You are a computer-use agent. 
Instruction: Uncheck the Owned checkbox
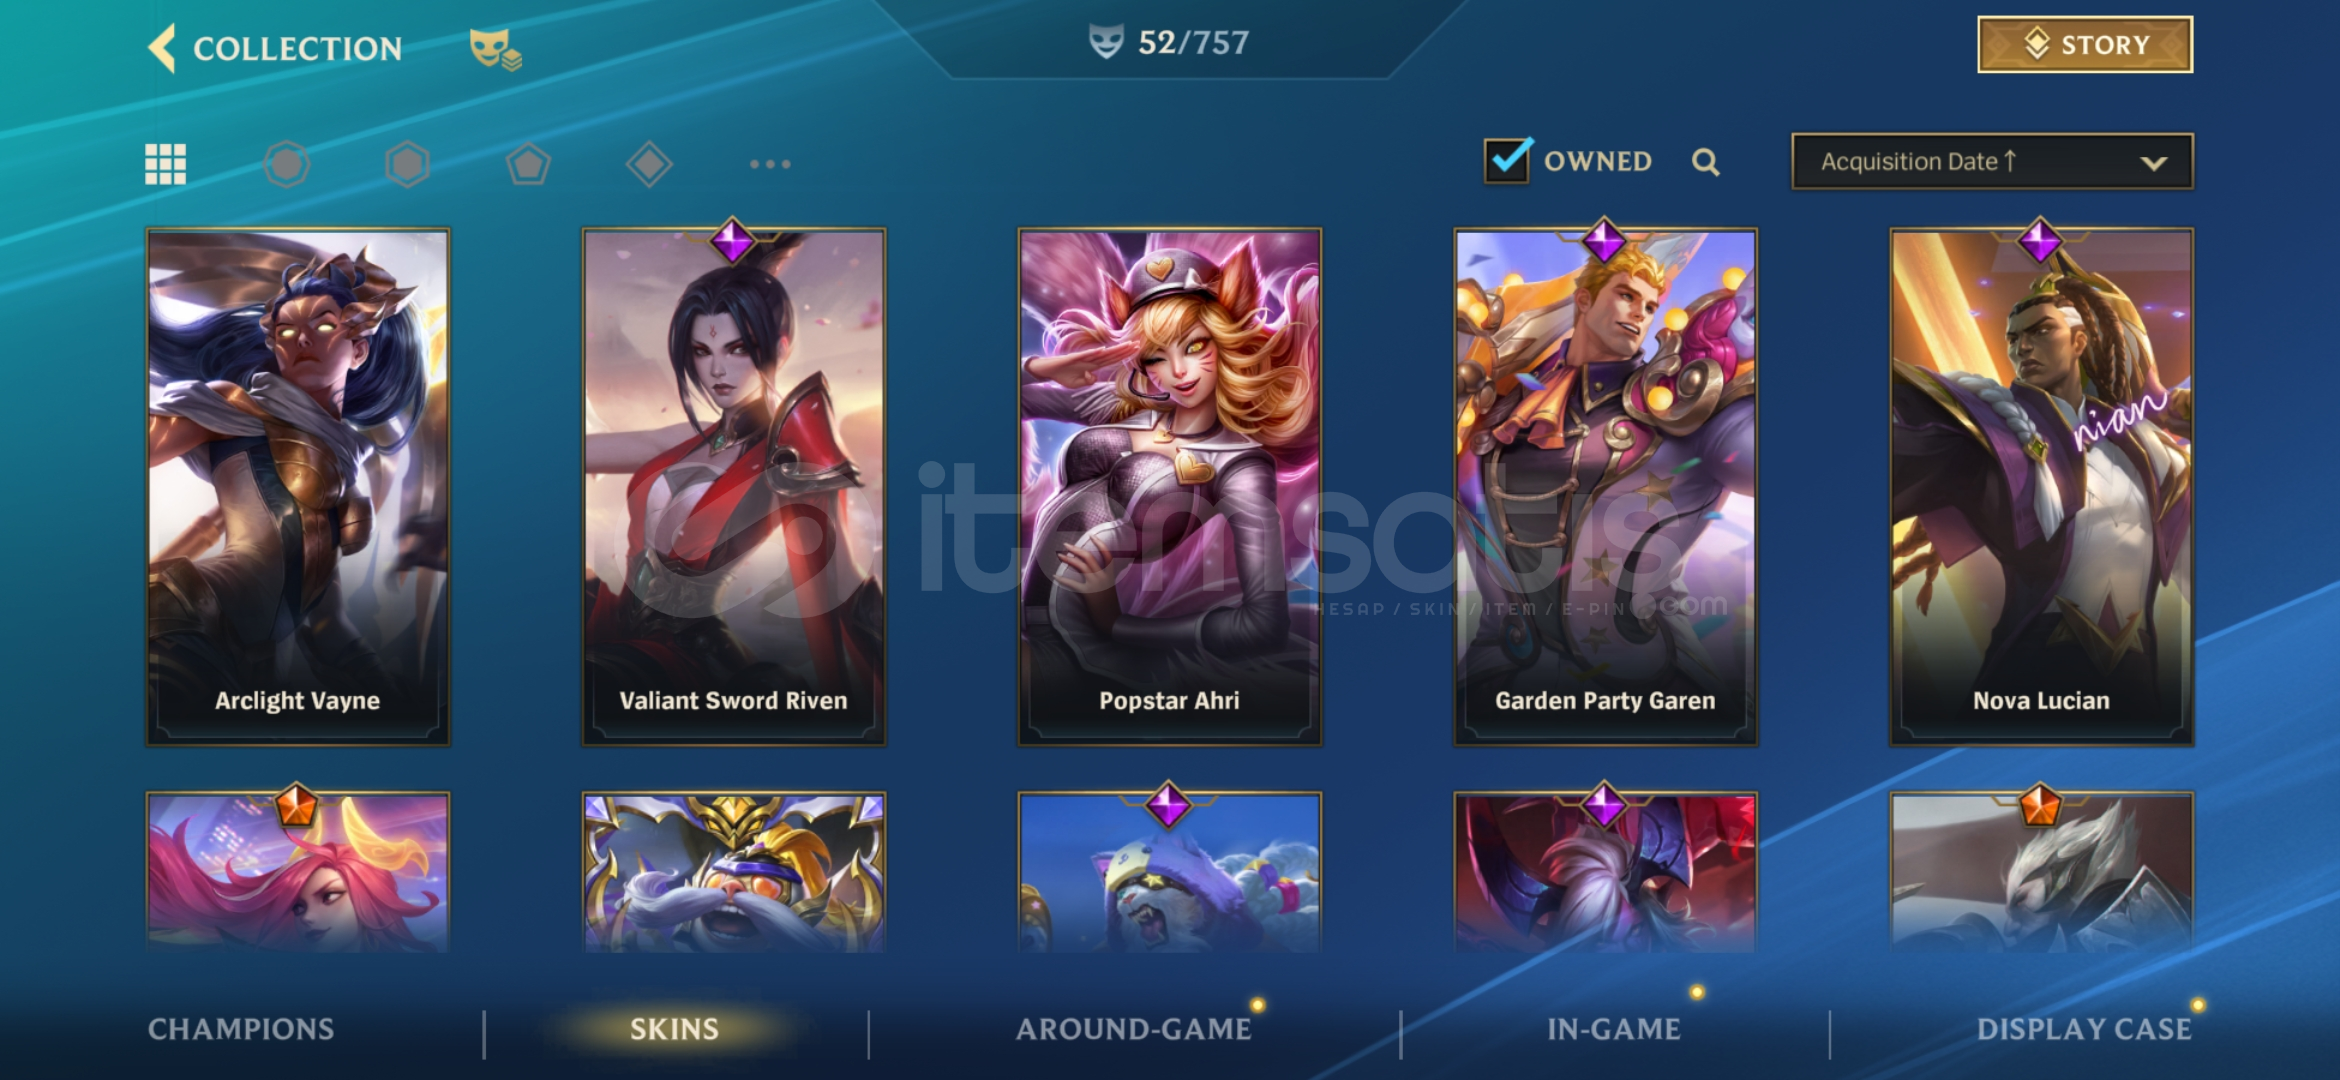[1507, 161]
